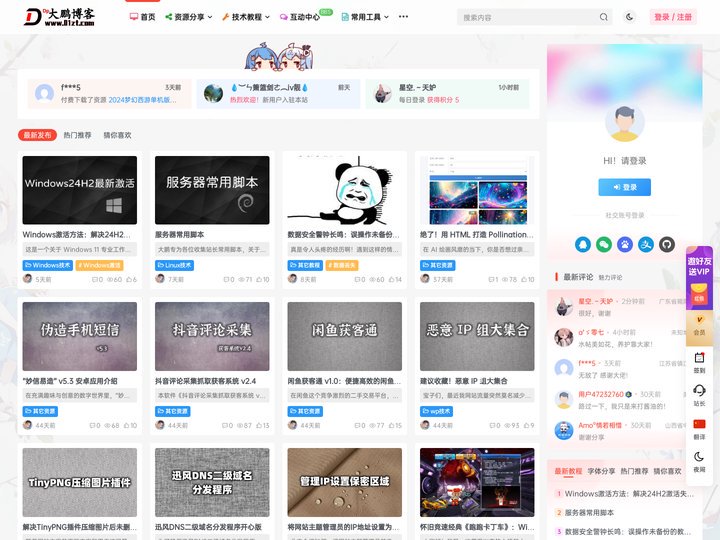
Task: Expand the 资源分享 dropdown menu
Action: (x=189, y=17)
